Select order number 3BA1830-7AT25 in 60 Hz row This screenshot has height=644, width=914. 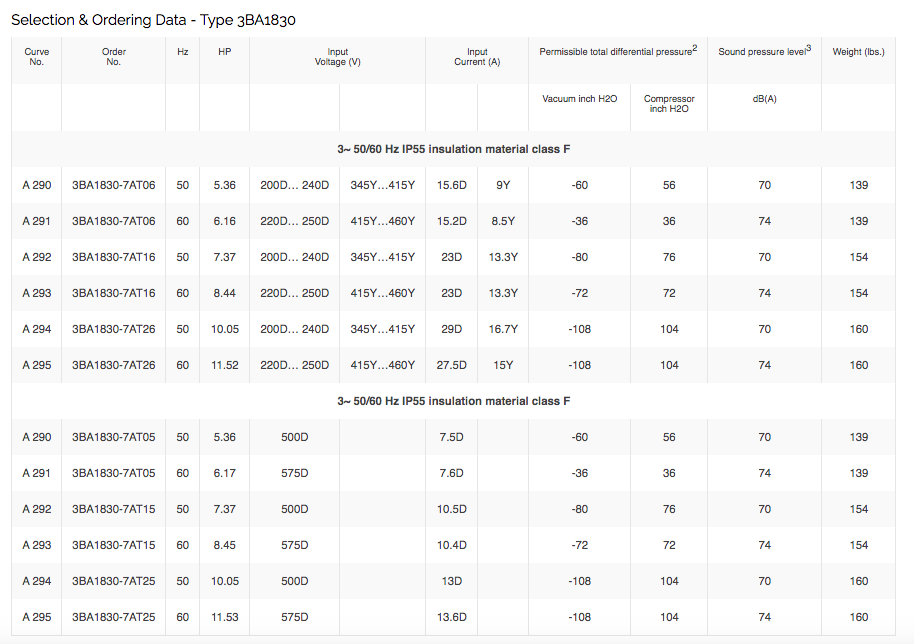pos(113,617)
